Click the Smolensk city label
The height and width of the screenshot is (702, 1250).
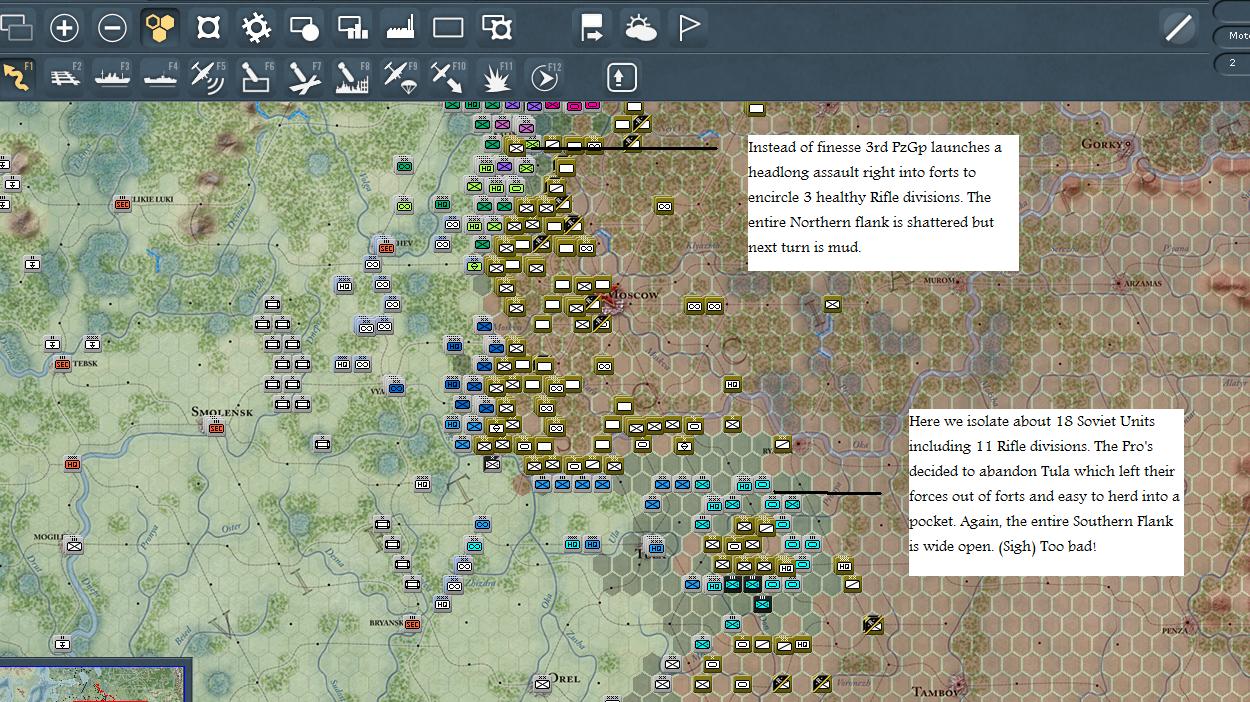pyautogui.click(x=222, y=411)
